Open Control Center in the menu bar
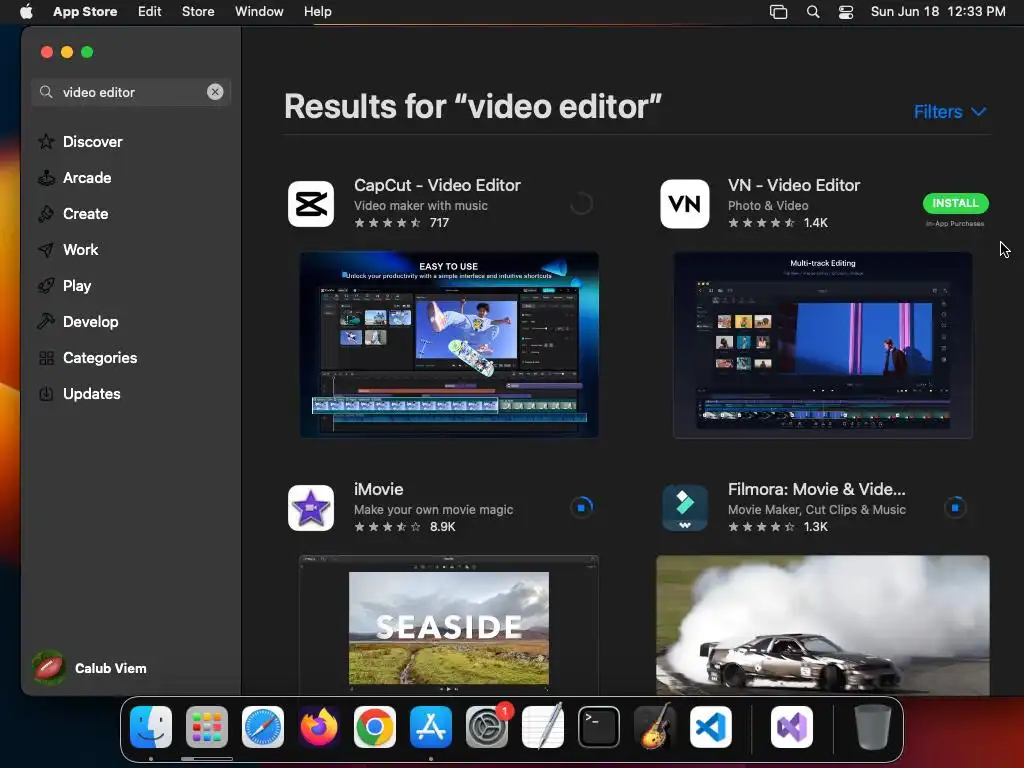This screenshot has height=768, width=1024. click(846, 12)
